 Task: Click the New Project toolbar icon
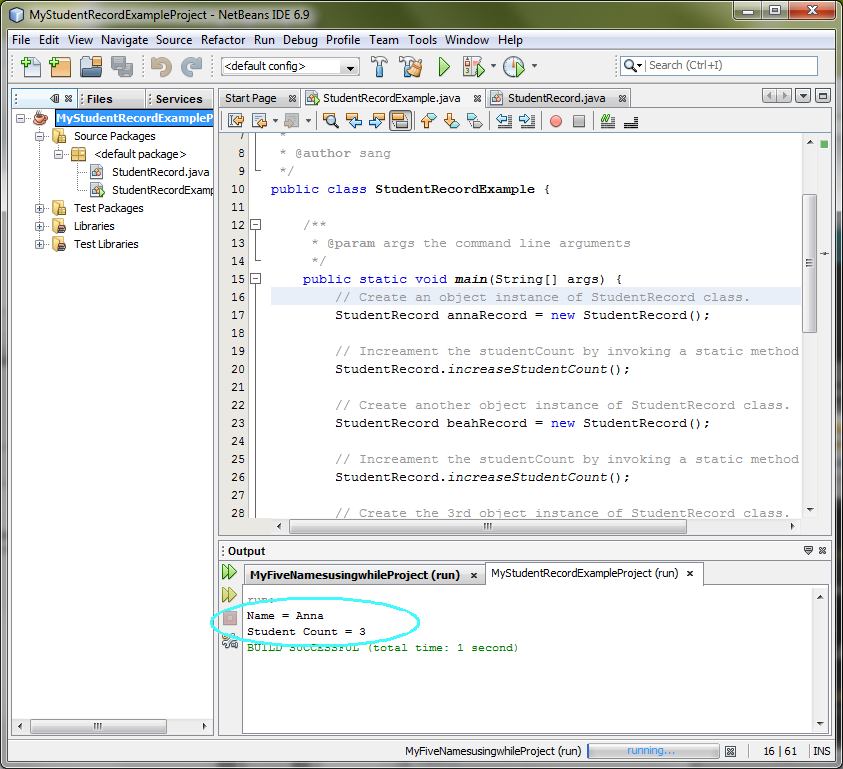pyautogui.click(x=60, y=67)
